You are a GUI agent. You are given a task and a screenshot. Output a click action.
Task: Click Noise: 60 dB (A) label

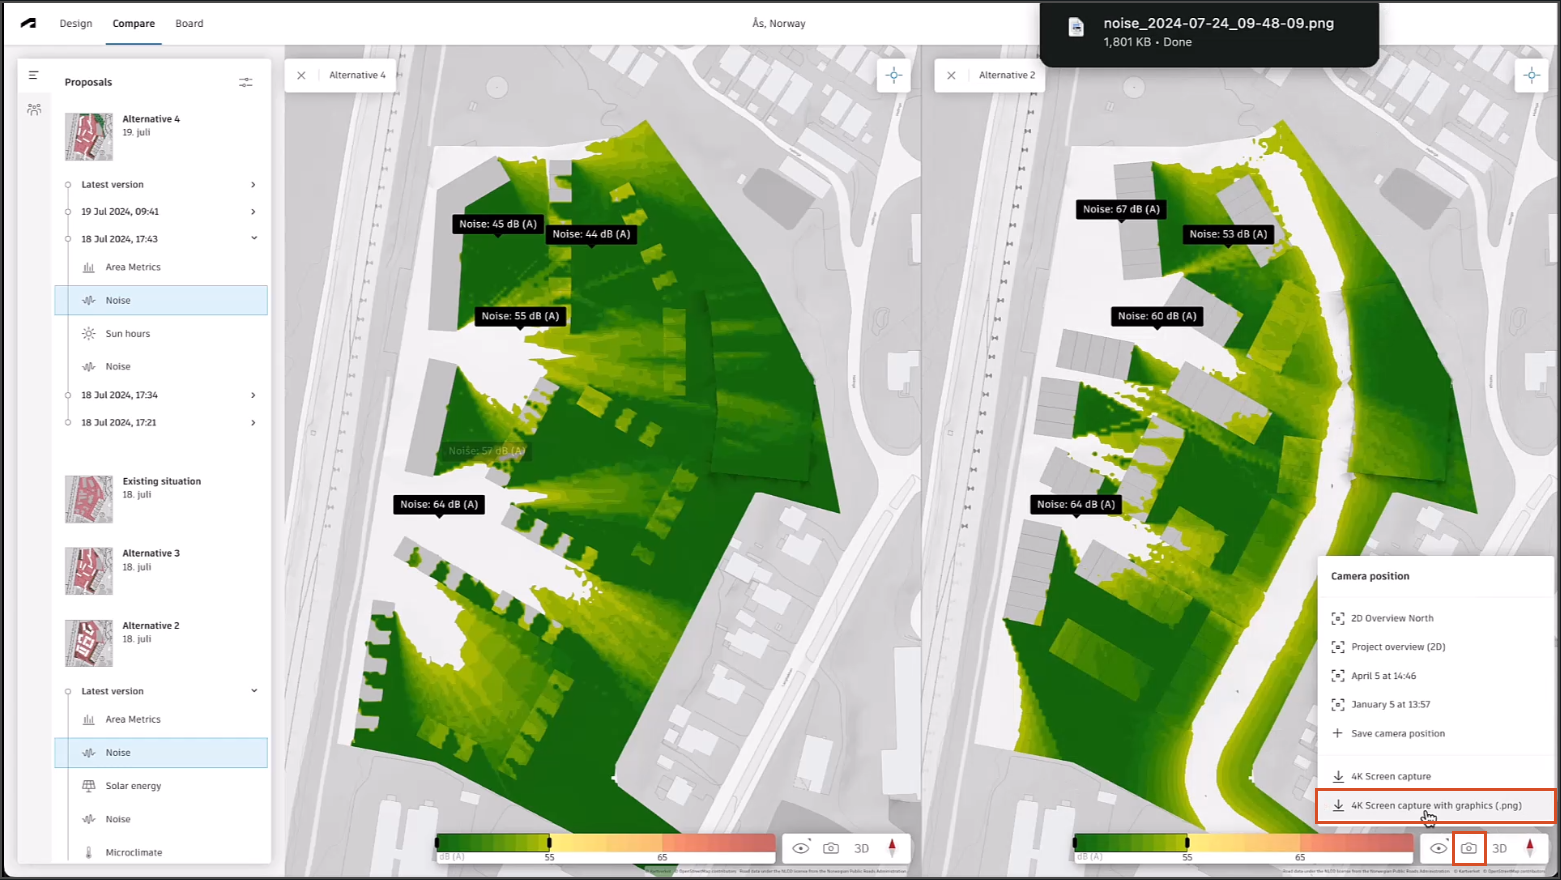coord(1157,316)
